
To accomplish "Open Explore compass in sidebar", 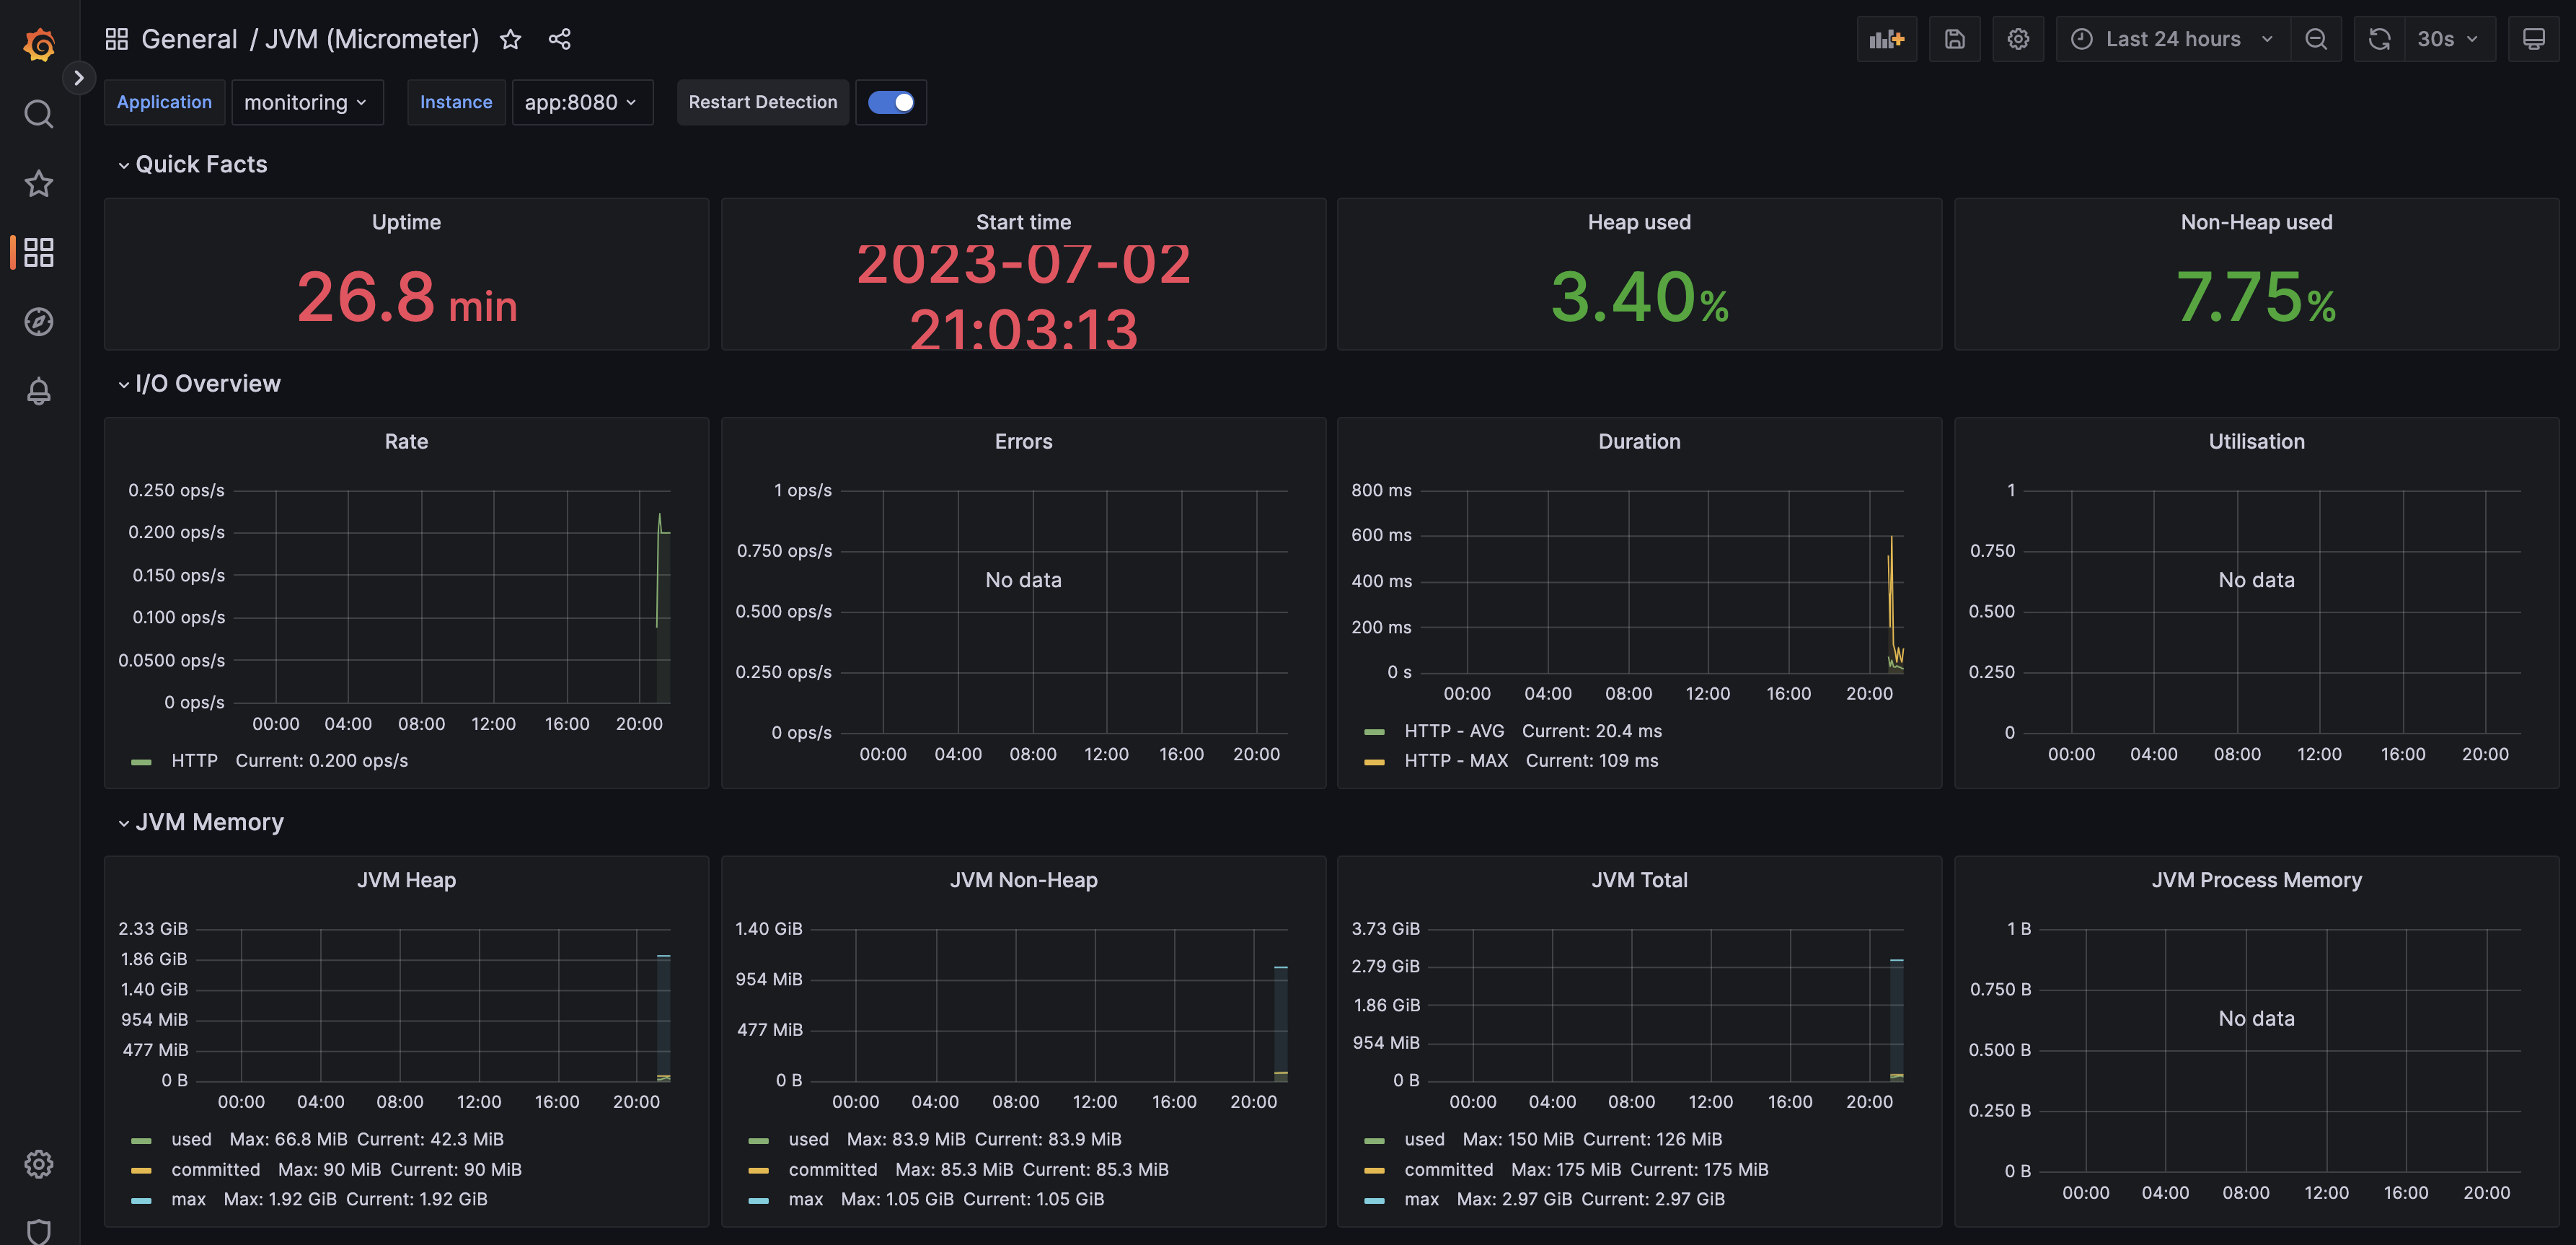I will tap(38, 321).
